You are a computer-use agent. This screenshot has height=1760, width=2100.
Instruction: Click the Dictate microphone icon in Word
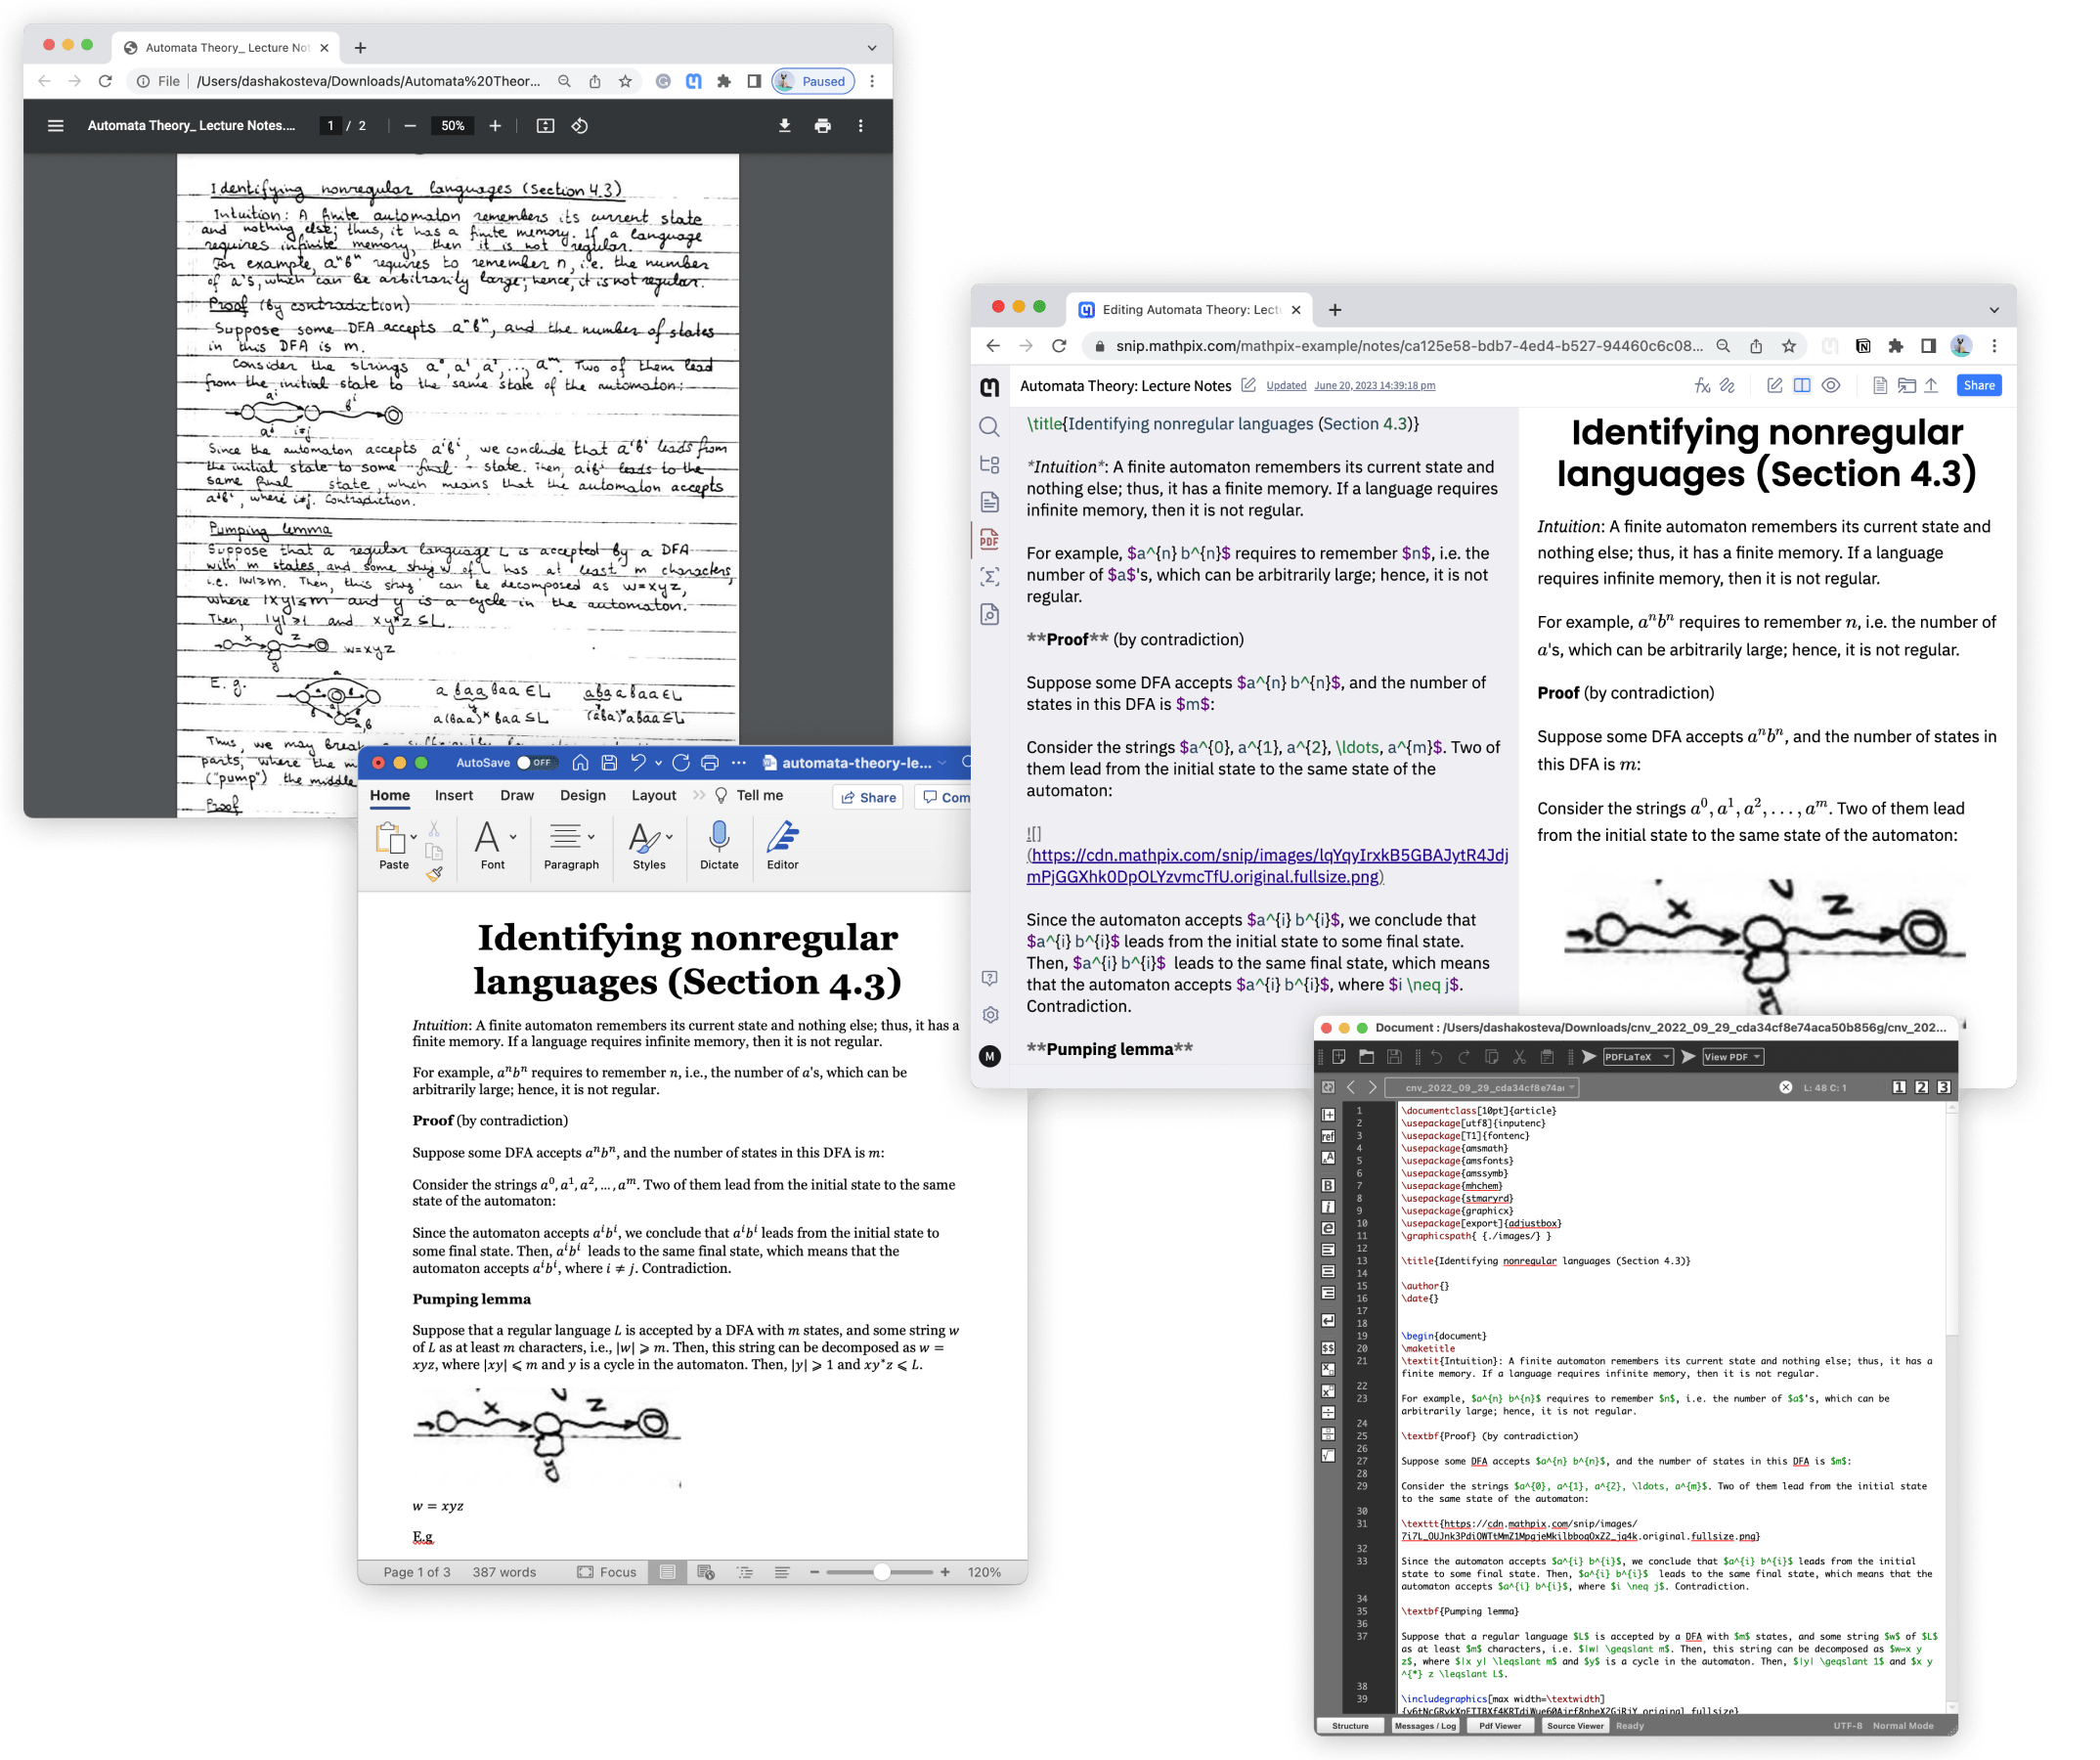coord(719,836)
